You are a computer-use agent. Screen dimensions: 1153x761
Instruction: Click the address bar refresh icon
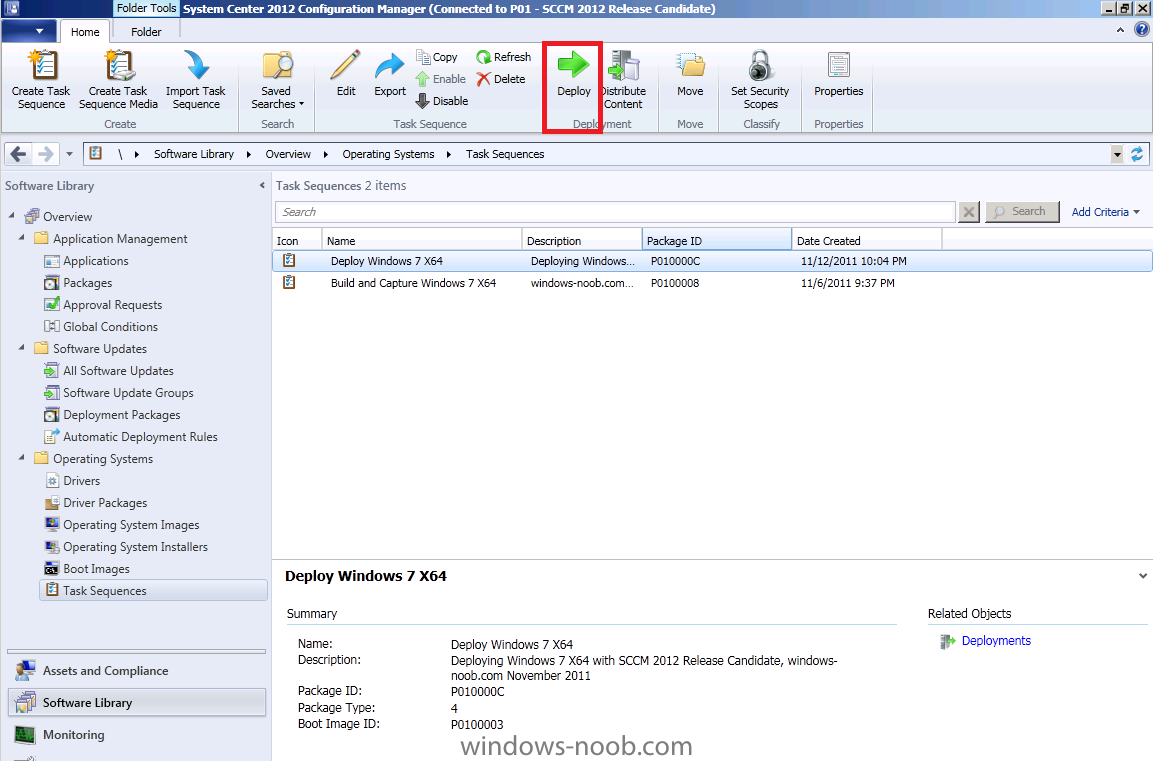(1137, 154)
